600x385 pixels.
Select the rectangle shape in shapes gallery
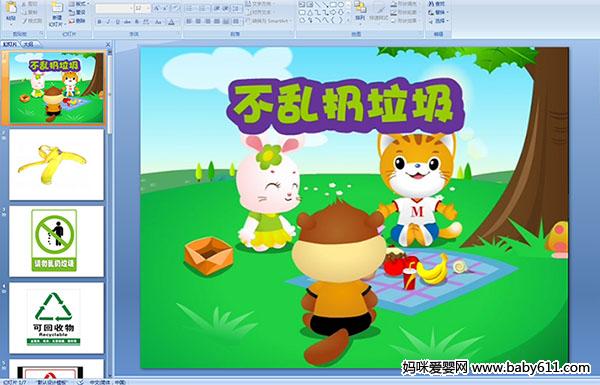coord(333,5)
